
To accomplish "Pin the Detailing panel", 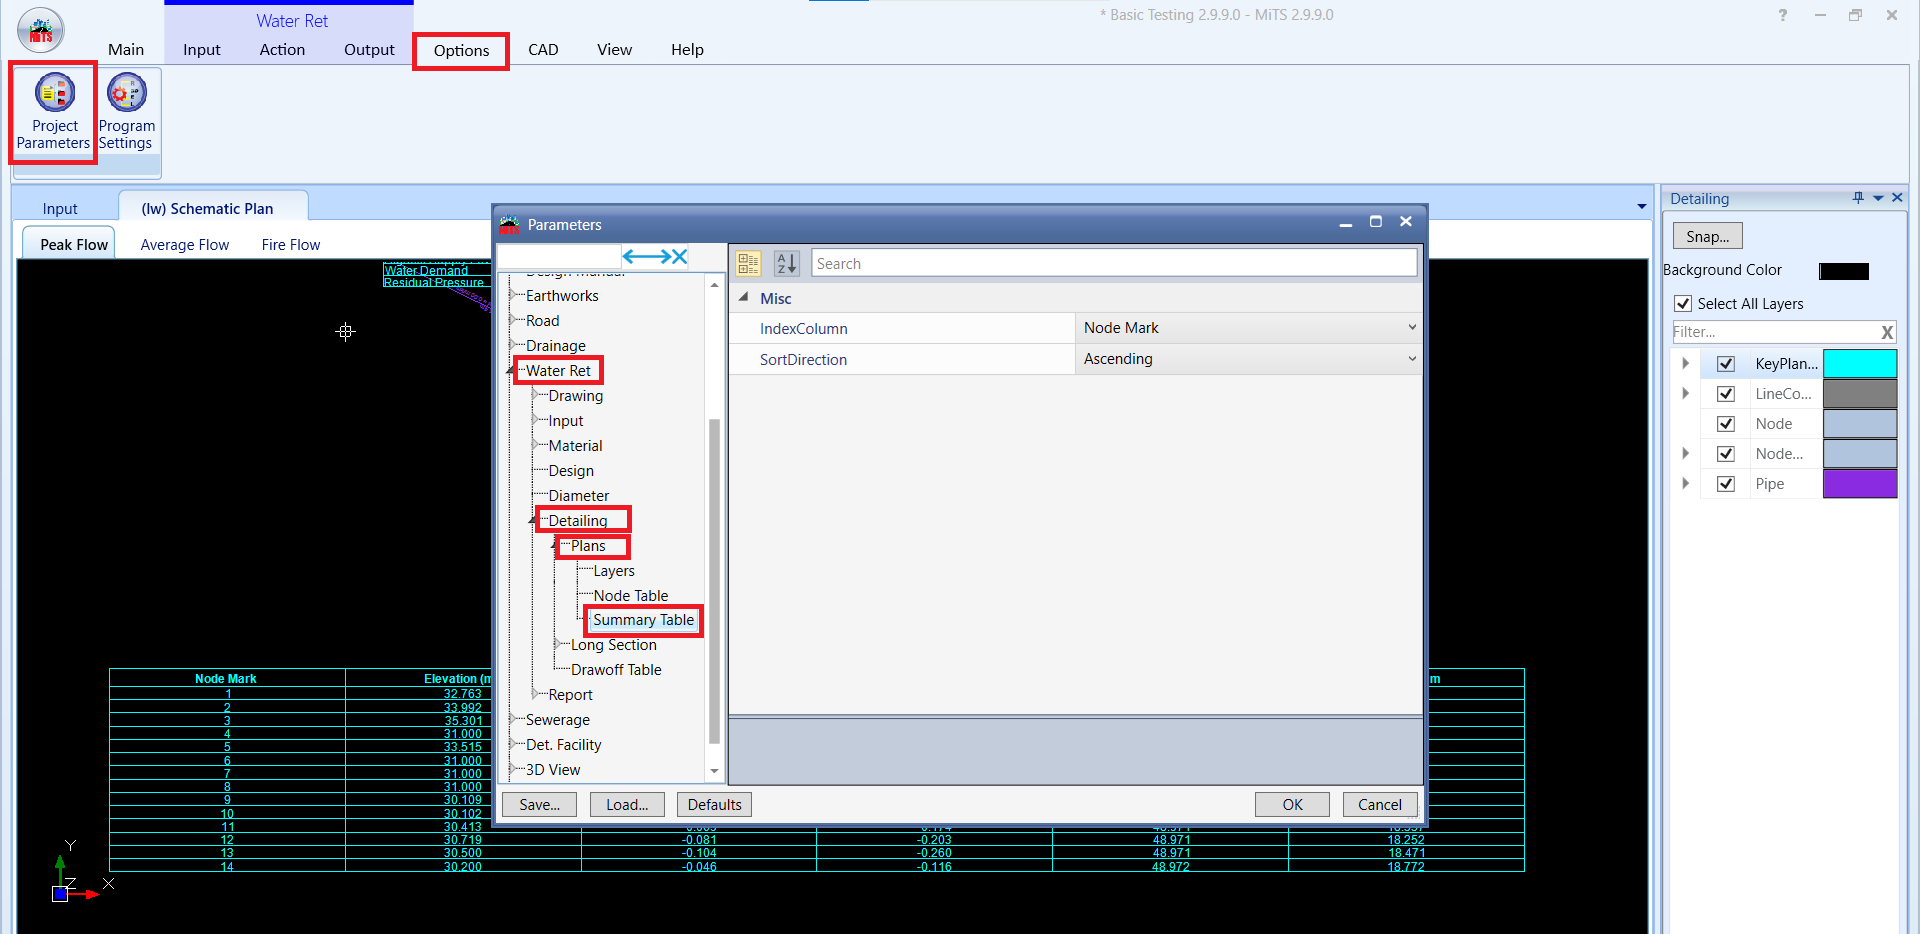I will pyautogui.click(x=1858, y=198).
